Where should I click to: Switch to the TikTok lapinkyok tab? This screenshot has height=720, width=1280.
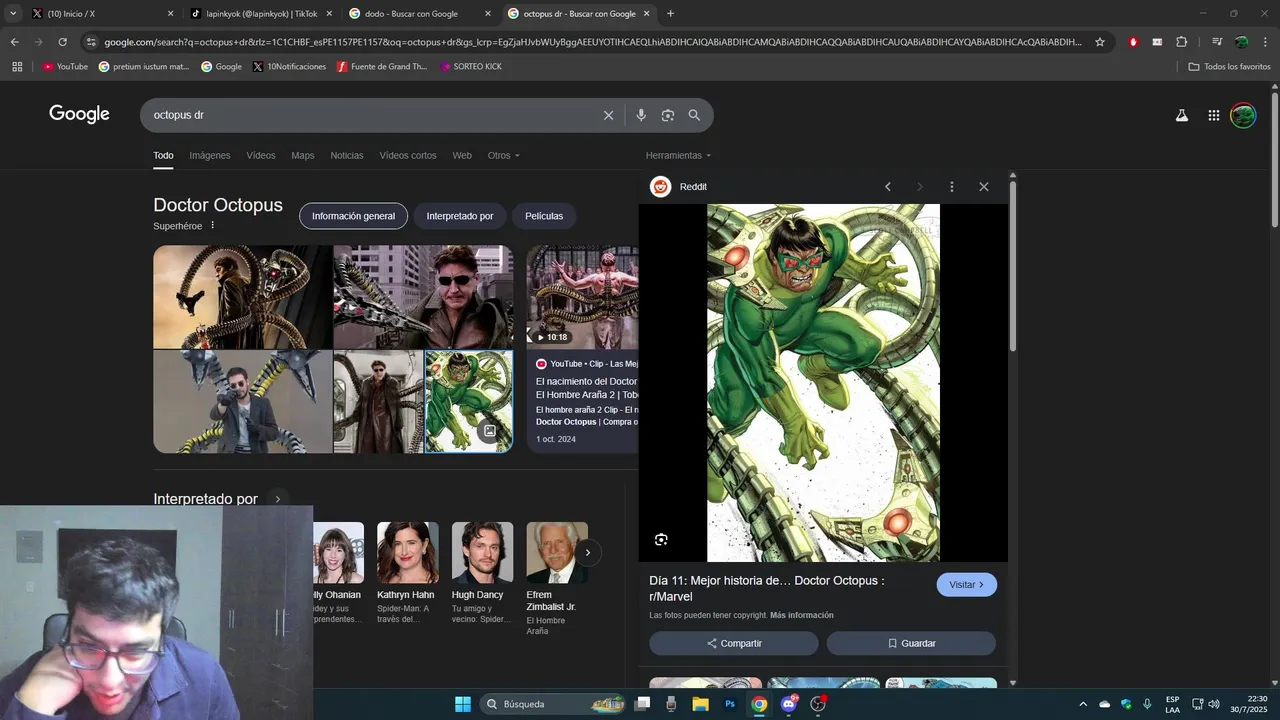coord(262,14)
